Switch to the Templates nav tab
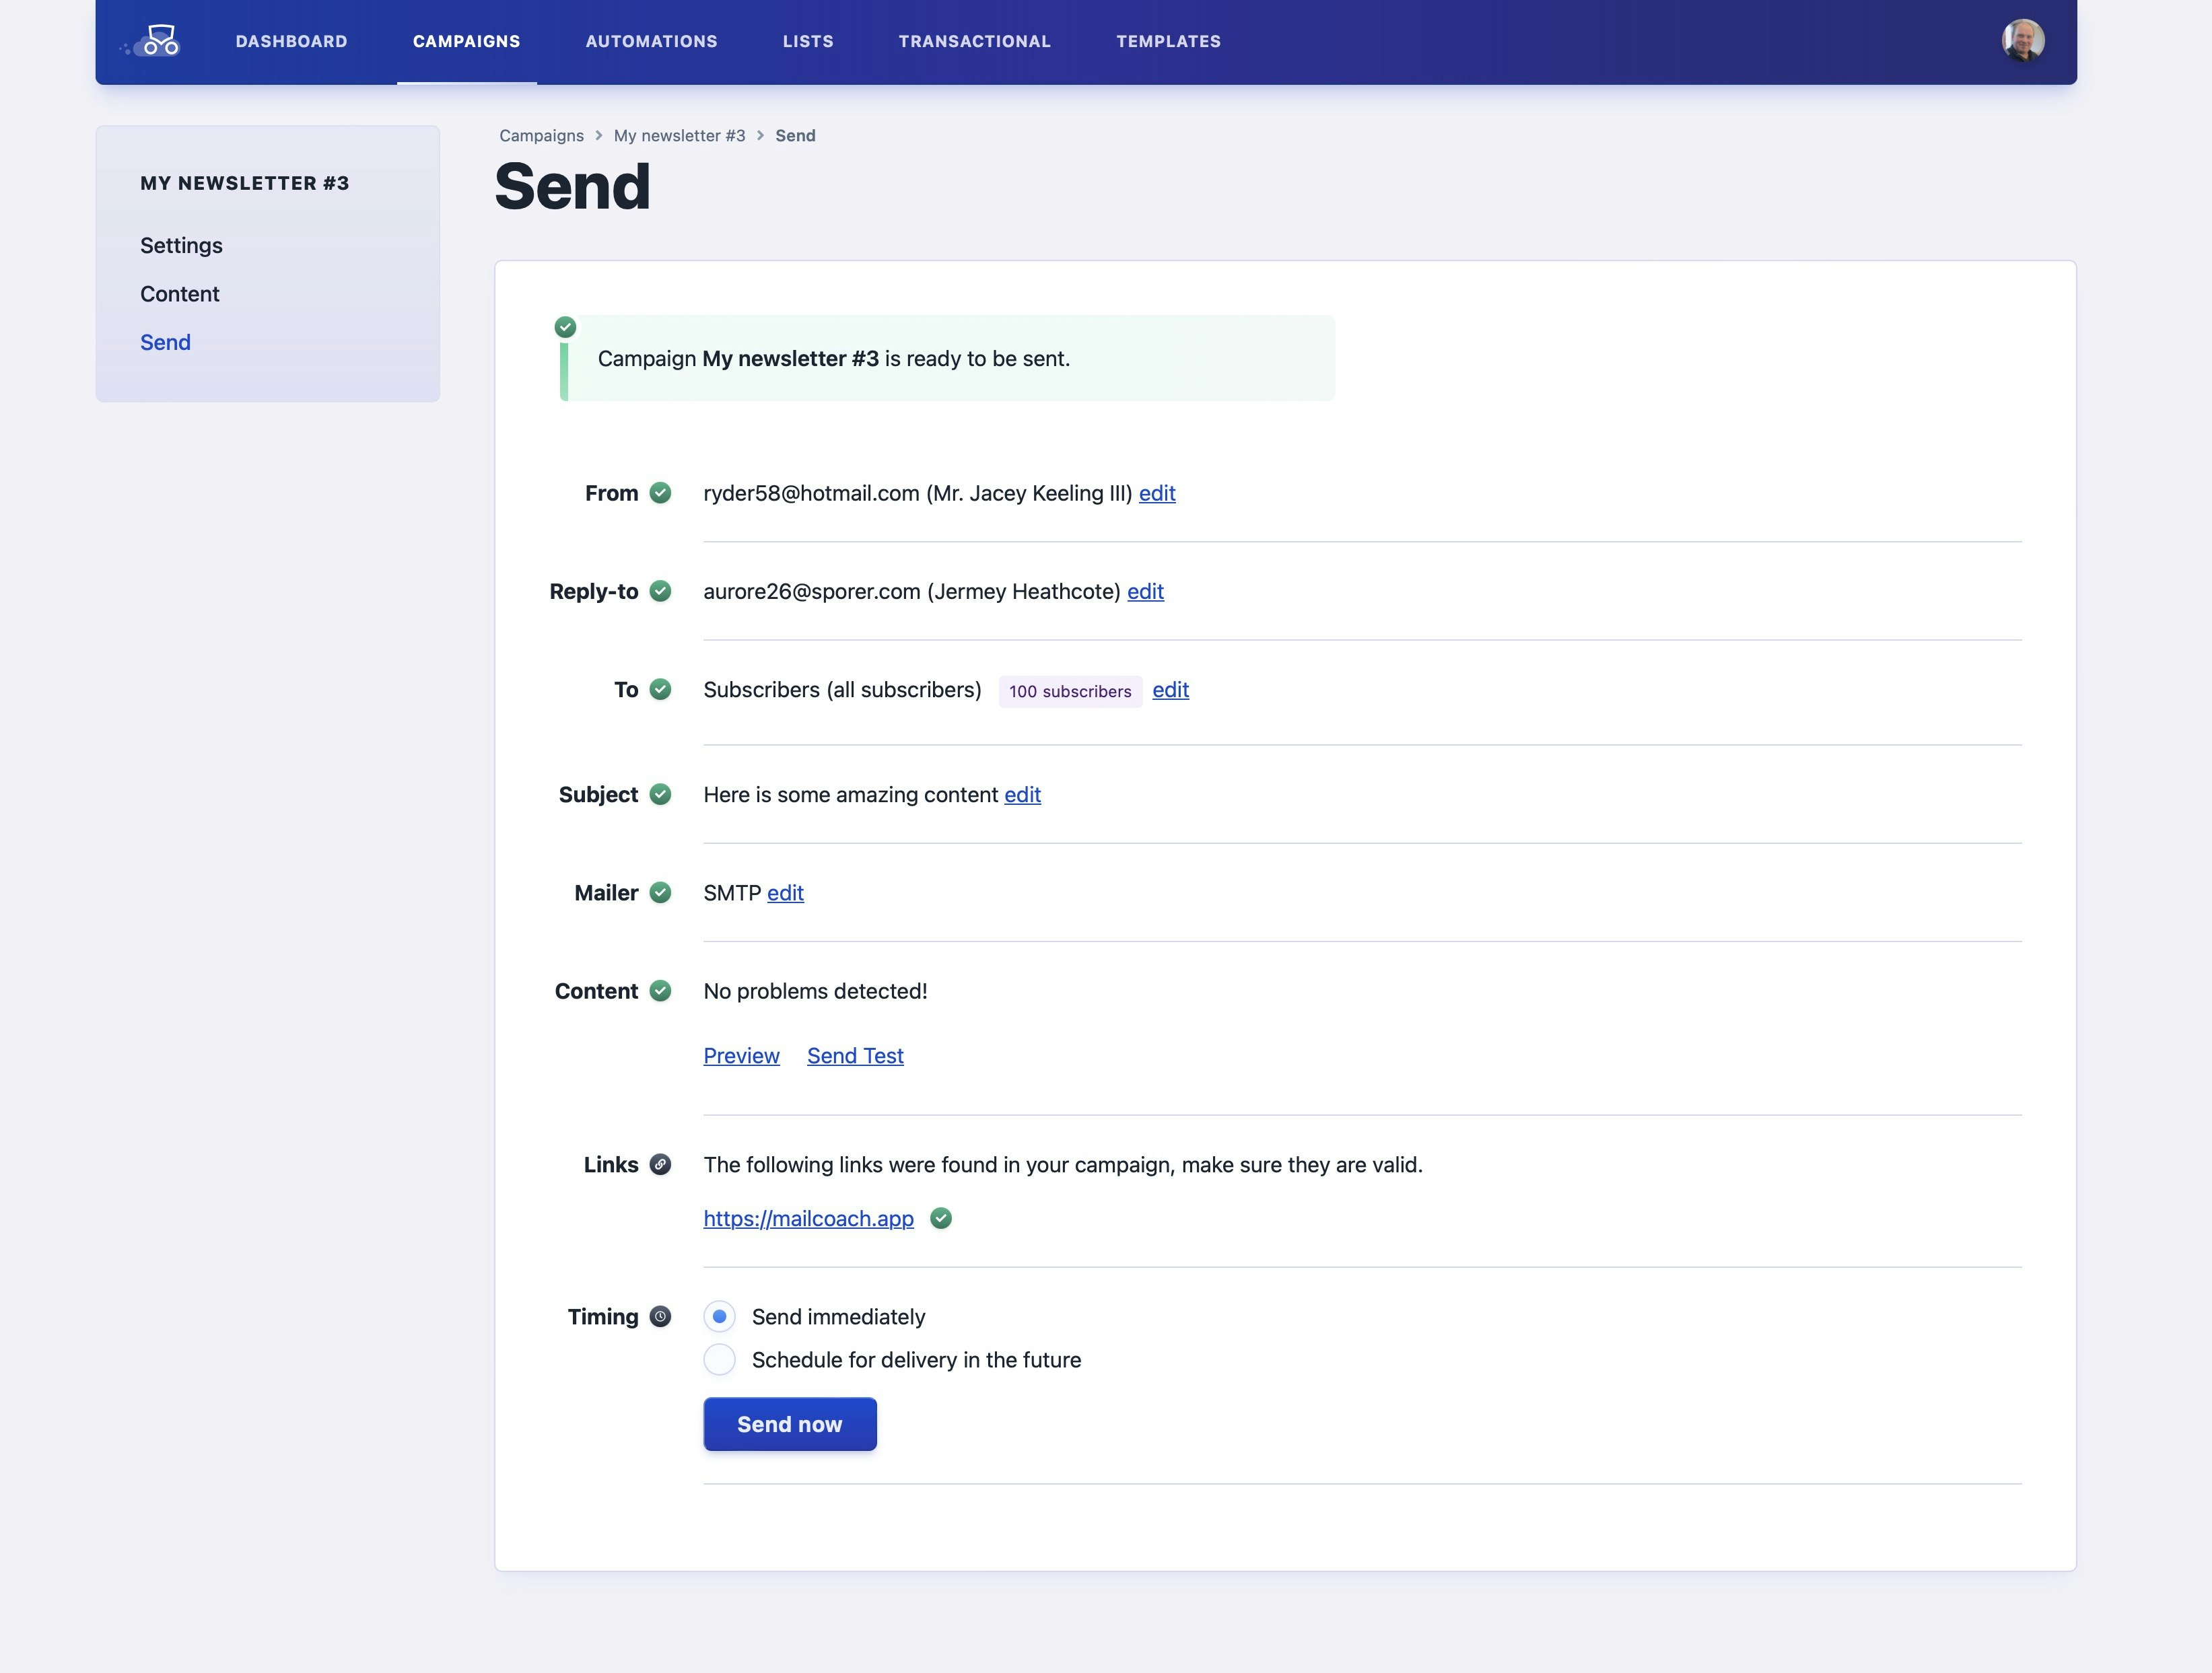 [x=1168, y=41]
